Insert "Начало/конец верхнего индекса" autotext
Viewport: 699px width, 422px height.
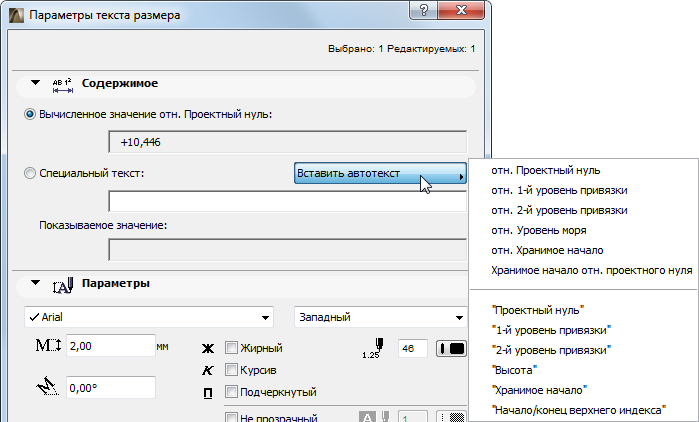[579, 410]
